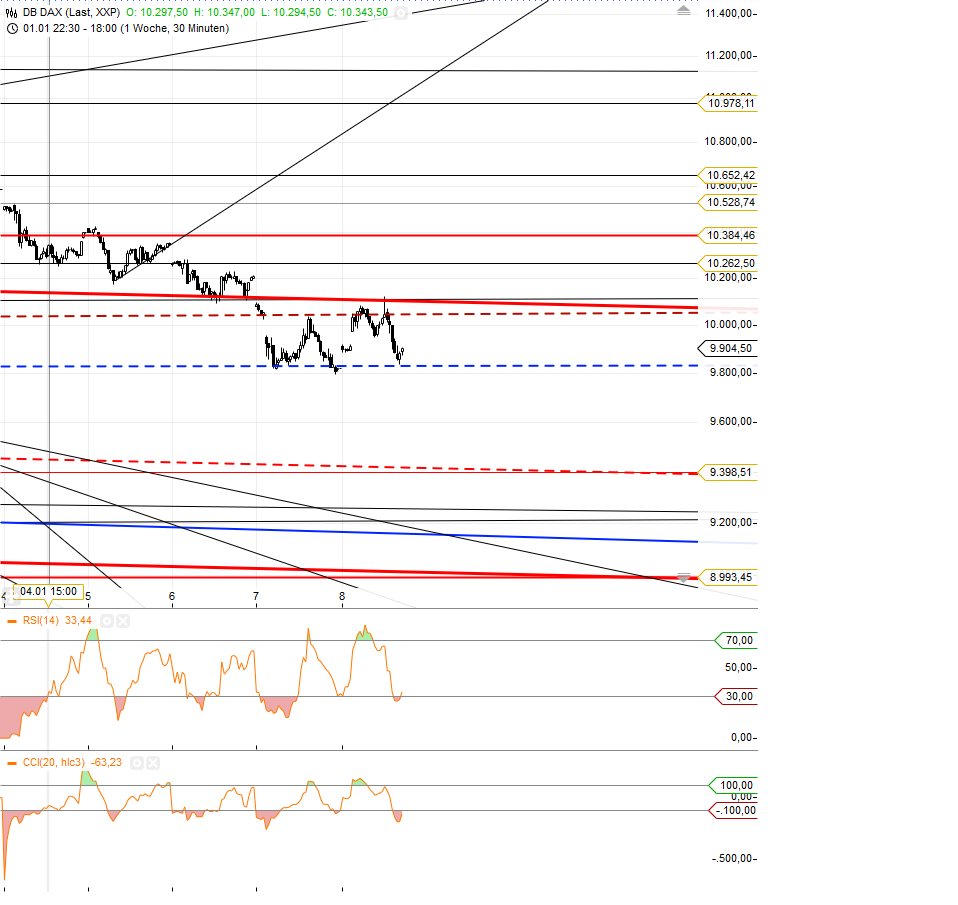Screen dimensions: 958x905
Task: Click the 04.01 15:00 date label
Action: point(47,591)
